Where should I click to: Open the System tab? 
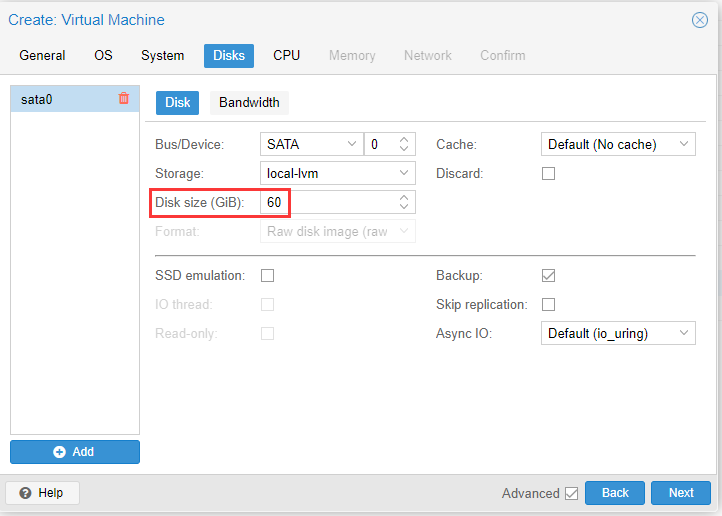162,55
